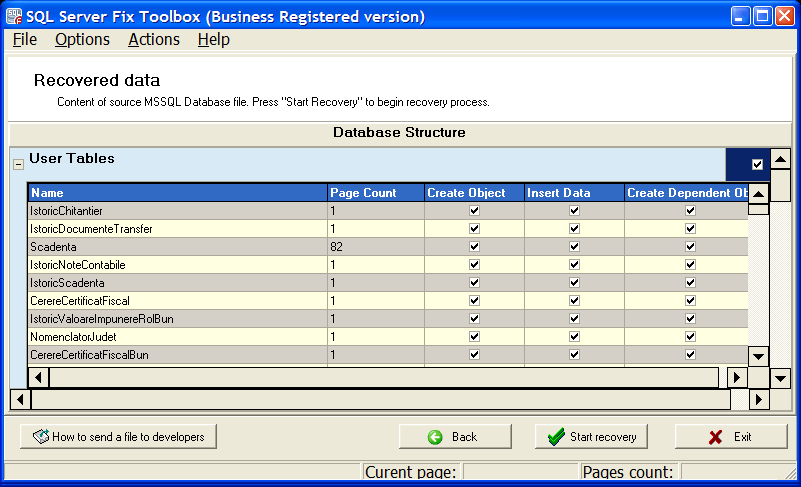
Task: Click inner table scroll down arrow
Action: pyautogui.click(x=759, y=356)
